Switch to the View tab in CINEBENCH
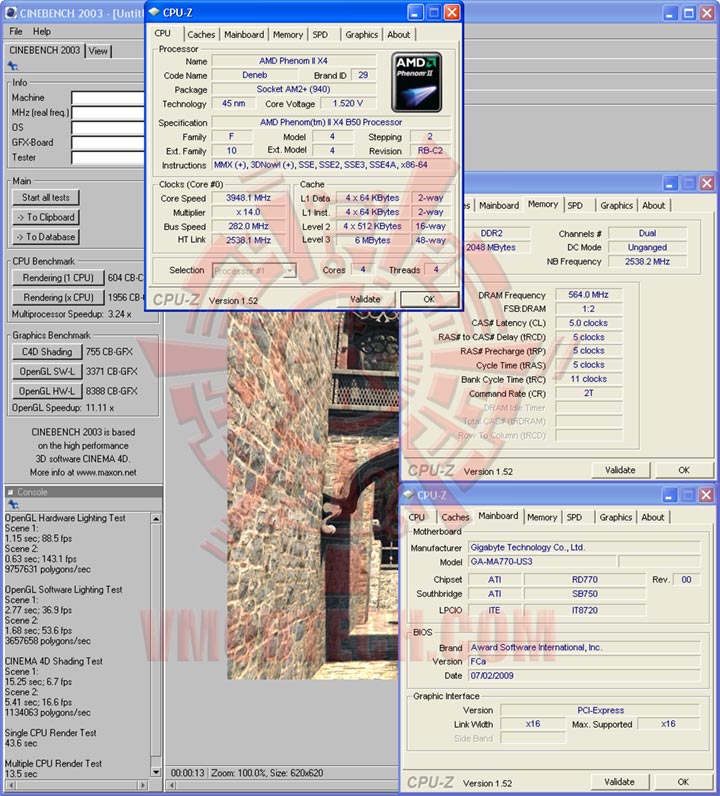The height and width of the screenshot is (796, 720). click(x=98, y=51)
